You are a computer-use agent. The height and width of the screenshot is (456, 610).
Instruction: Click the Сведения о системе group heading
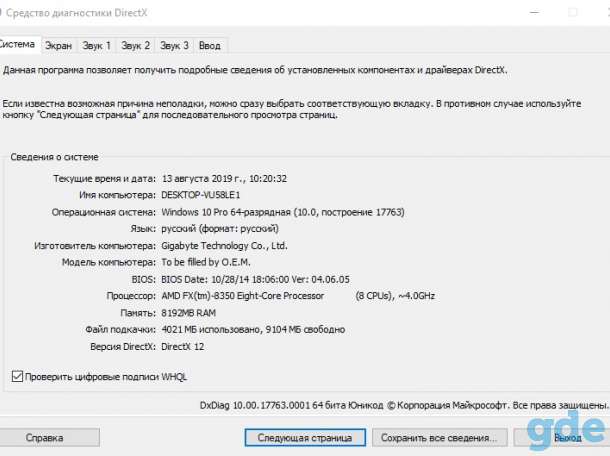point(54,157)
